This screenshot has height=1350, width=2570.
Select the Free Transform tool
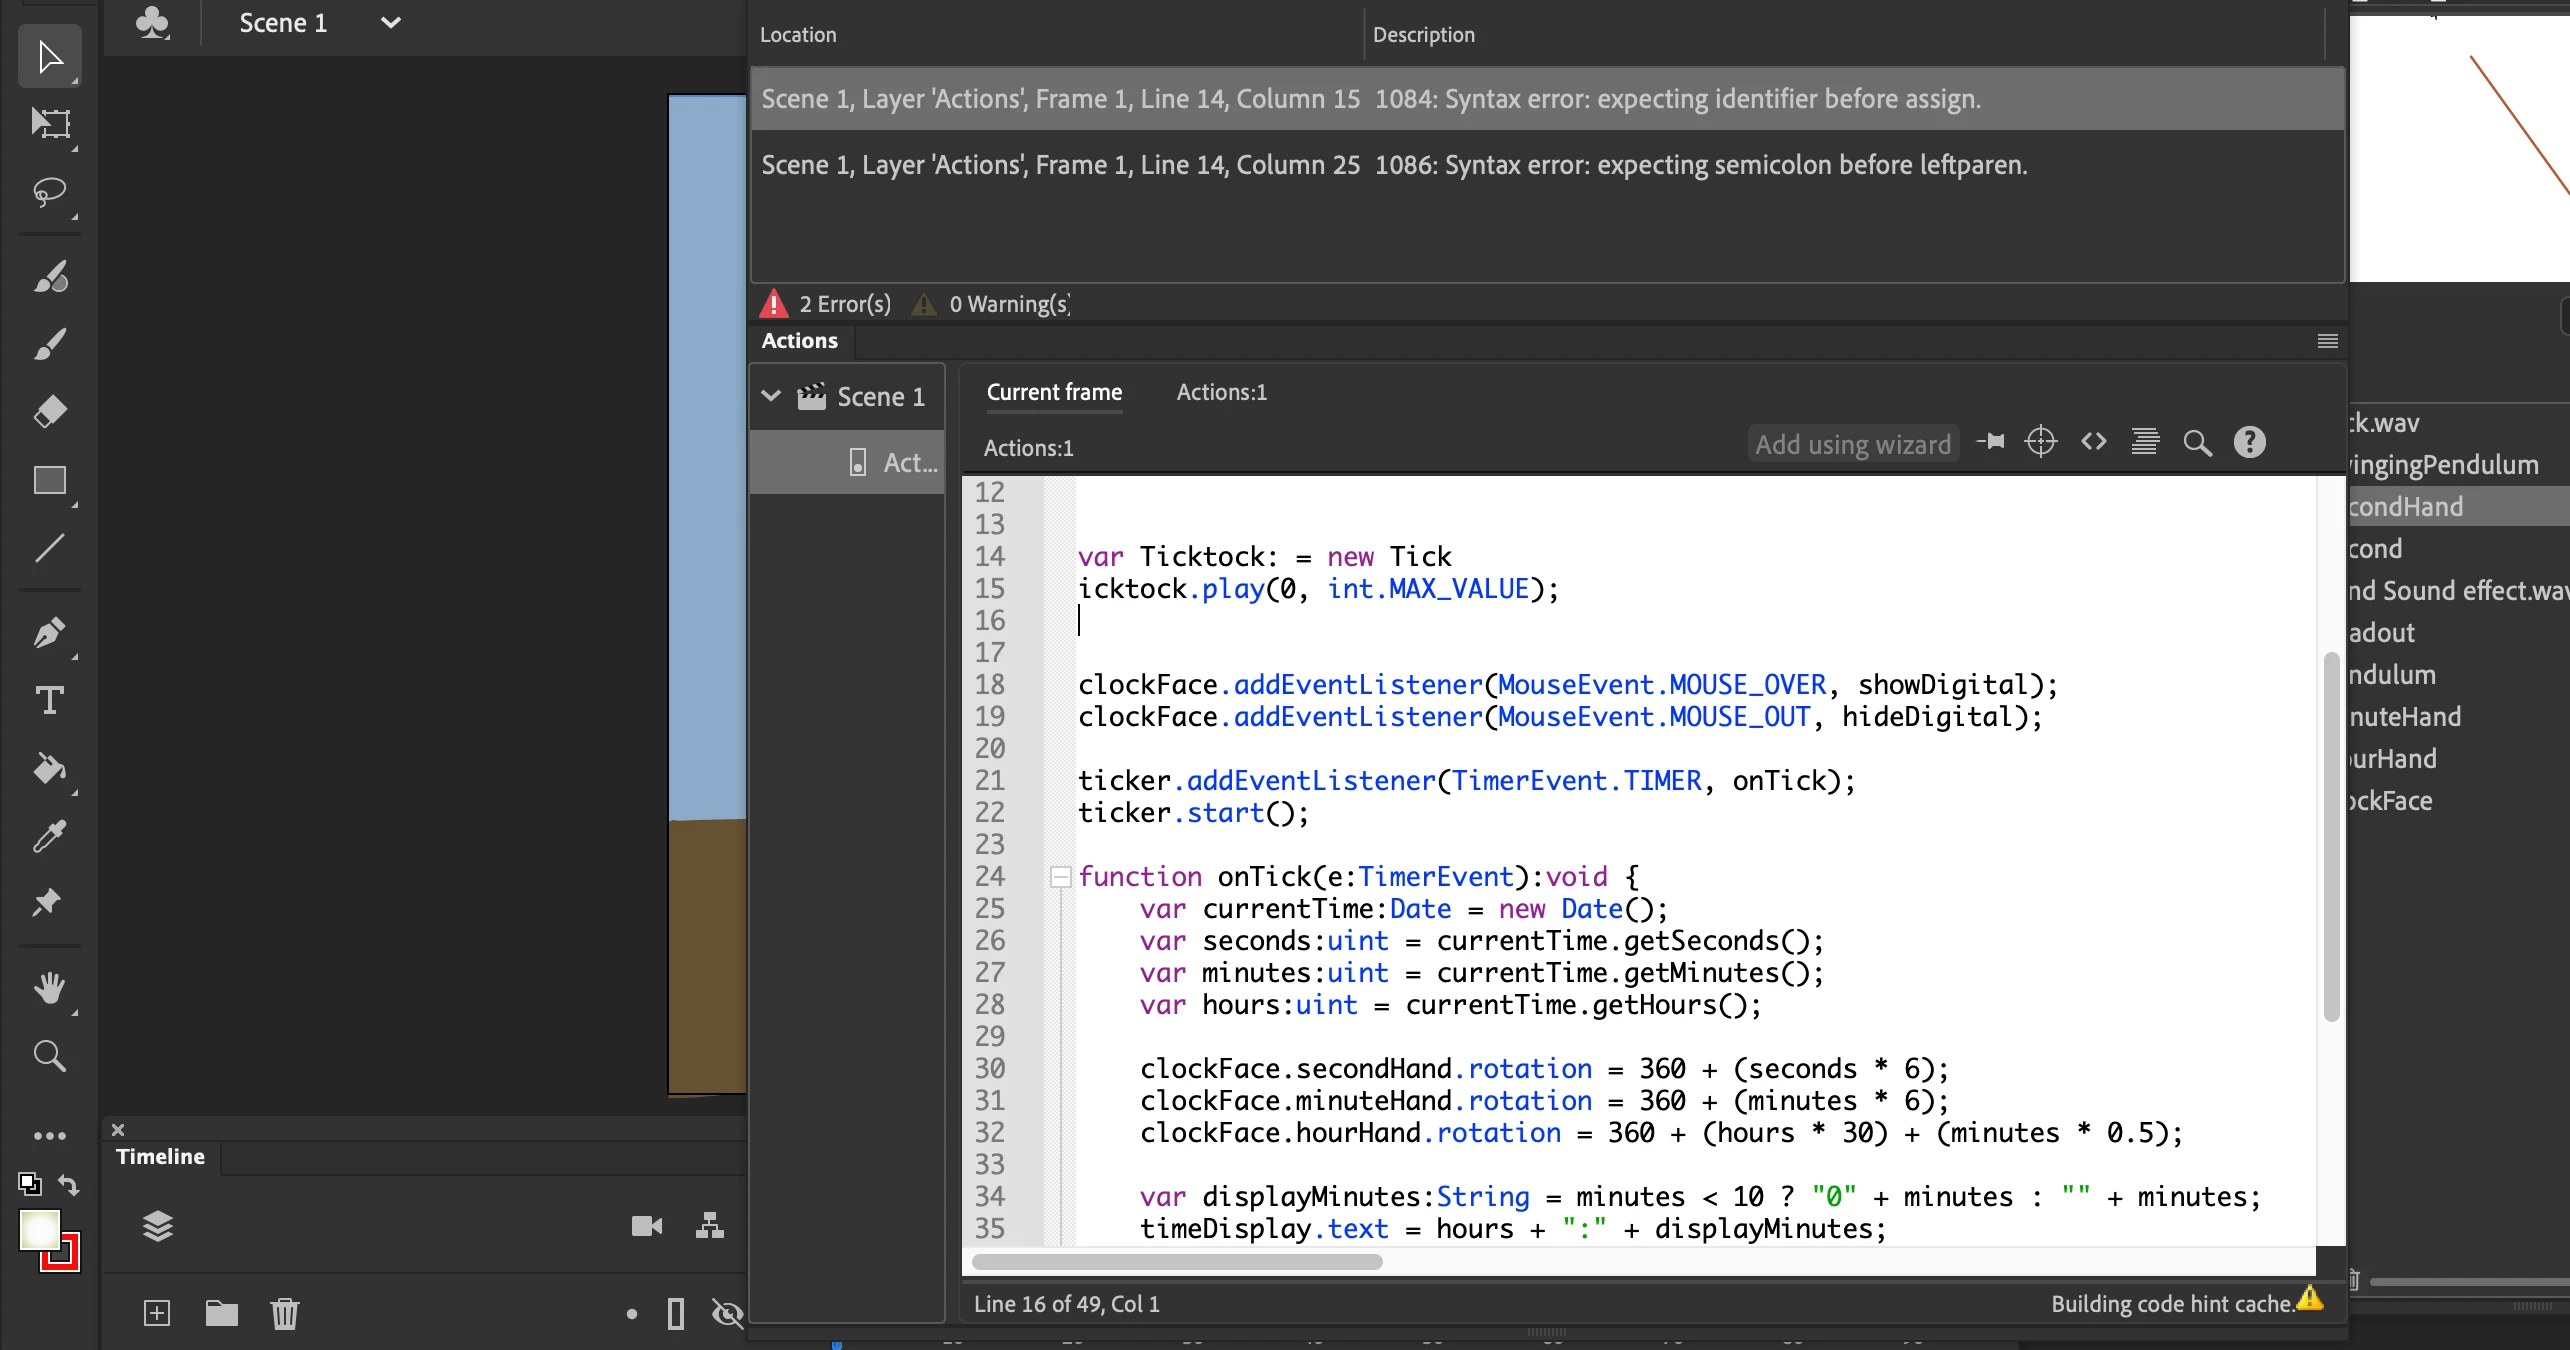pos(49,124)
